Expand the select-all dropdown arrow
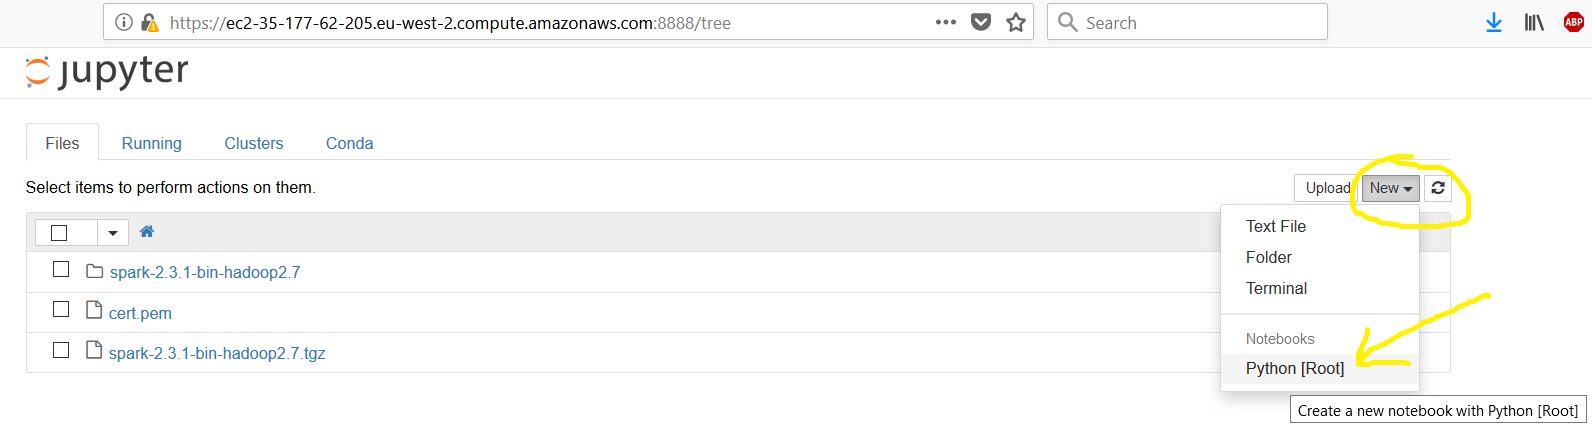This screenshot has width=1592, height=436. [113, 233]
